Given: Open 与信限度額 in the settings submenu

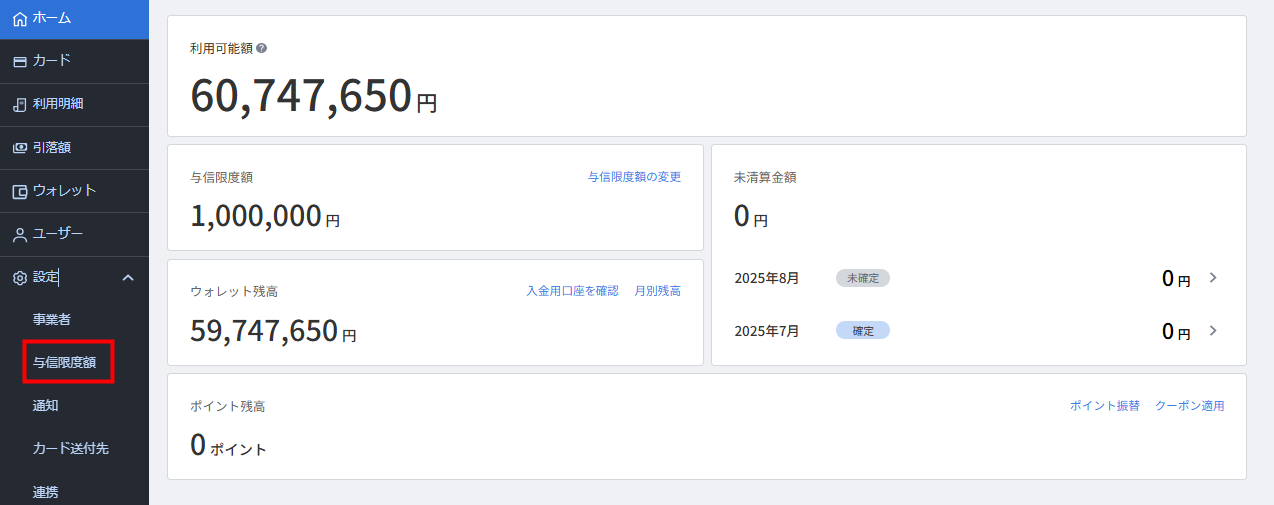Looking at the screenshot, I should tap(64, 362).
